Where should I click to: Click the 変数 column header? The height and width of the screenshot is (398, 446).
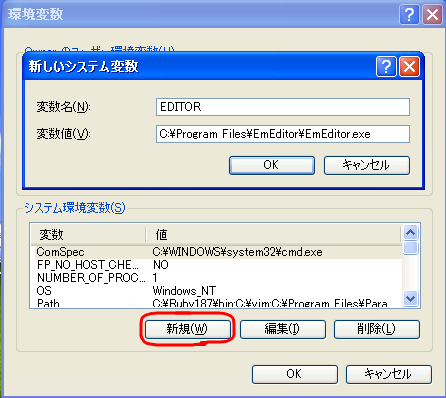coord(88,235)
